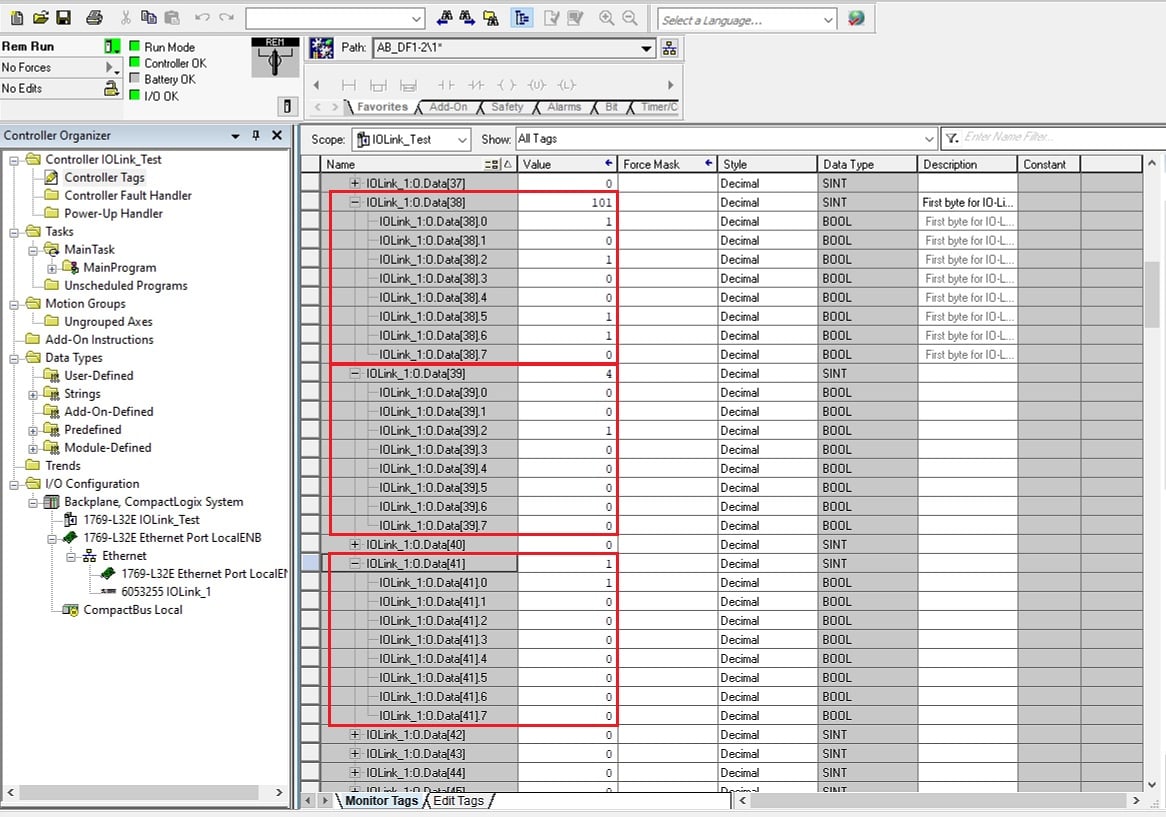Select the Safety instruction tab
The image size is (1166, 817).
tap(506, 107)
